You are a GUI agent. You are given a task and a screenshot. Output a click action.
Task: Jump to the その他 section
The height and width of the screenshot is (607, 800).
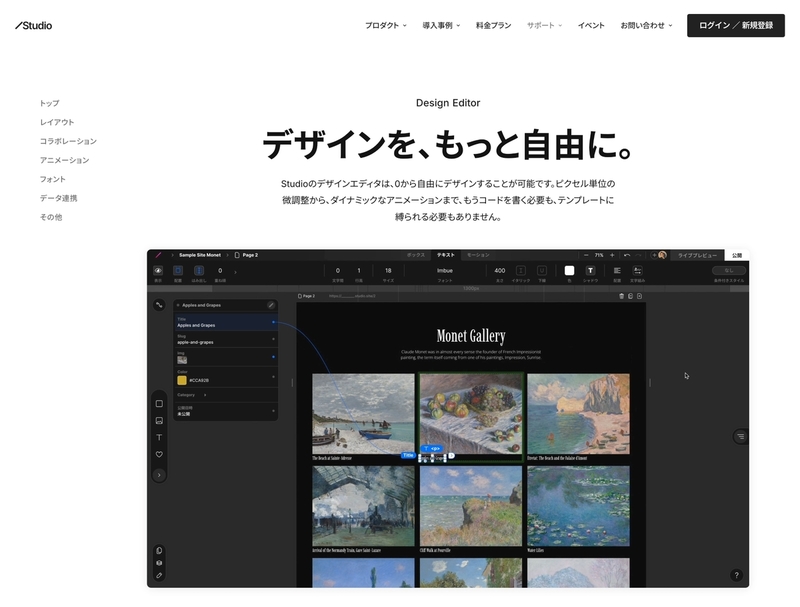click(x=51, y=217)
